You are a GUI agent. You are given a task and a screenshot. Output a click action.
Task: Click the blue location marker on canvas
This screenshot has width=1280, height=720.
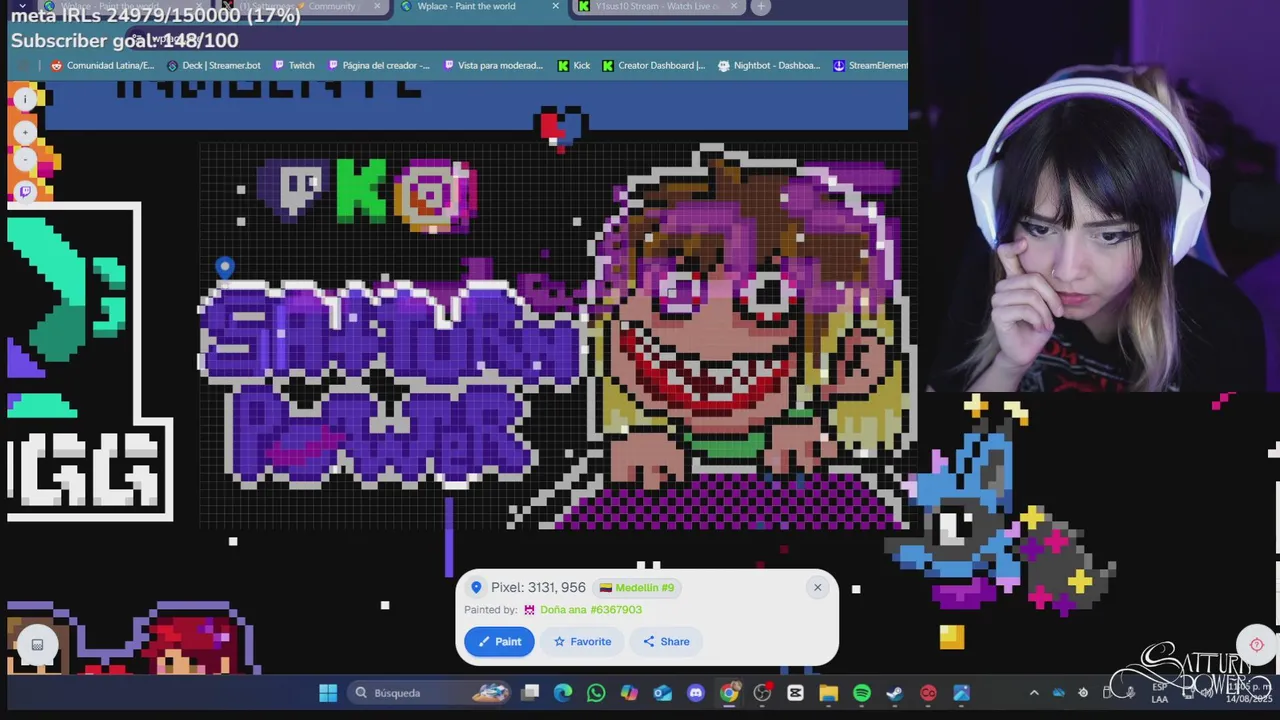click(x=225, y=267)
